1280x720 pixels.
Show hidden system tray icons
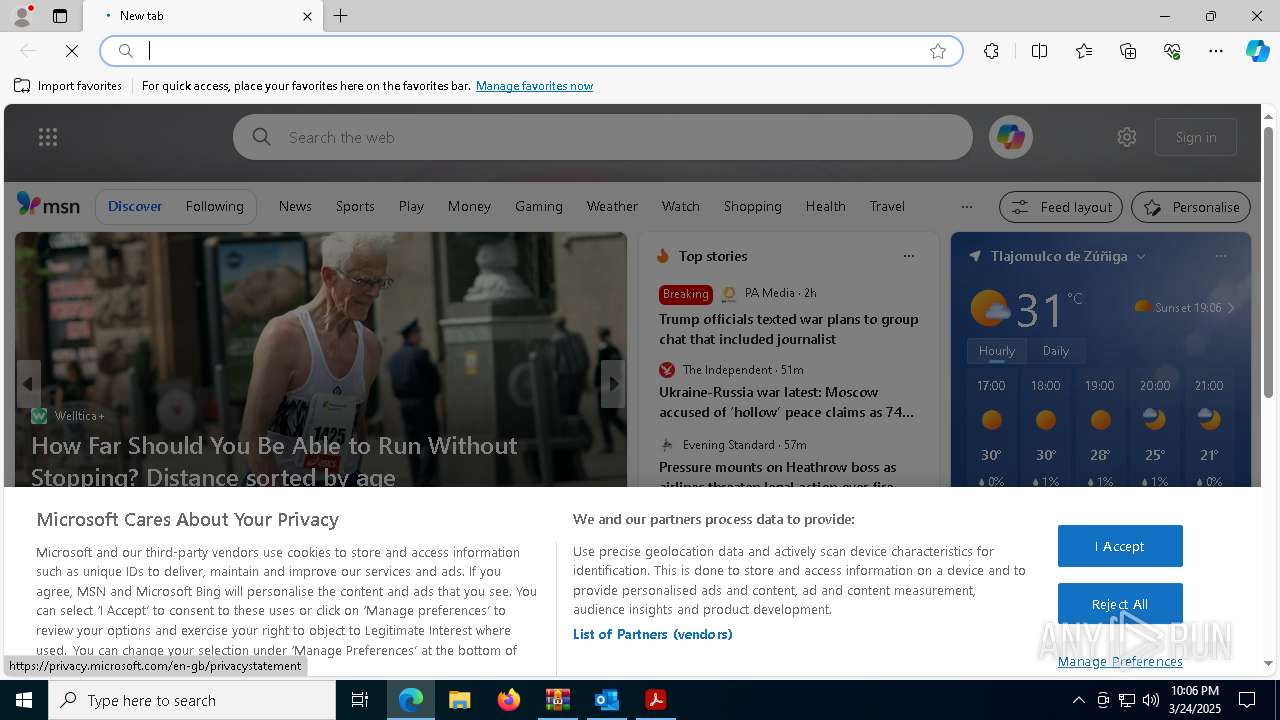click(x=1078, y=700)
